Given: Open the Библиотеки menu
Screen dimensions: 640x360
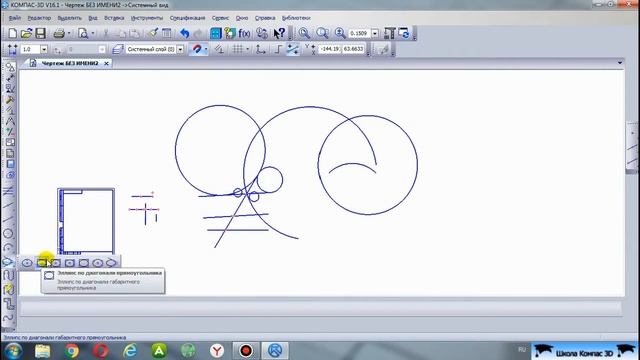Looking at the screenshot, I should tap(296, 18).
